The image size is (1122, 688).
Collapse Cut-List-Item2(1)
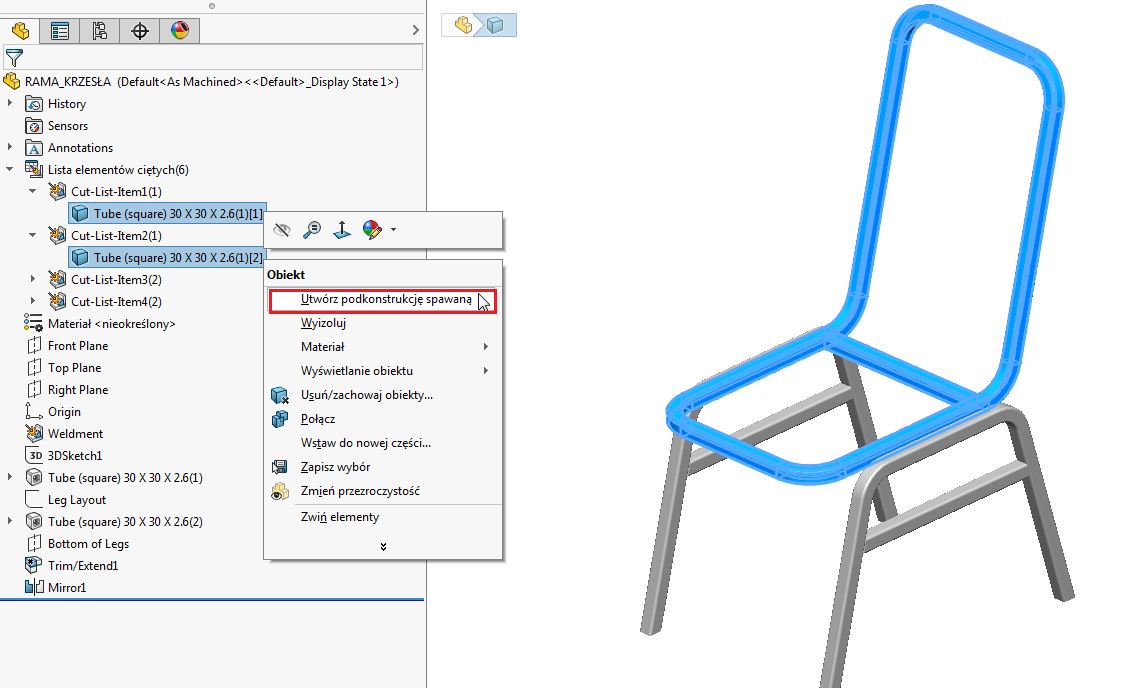[33, 235]
